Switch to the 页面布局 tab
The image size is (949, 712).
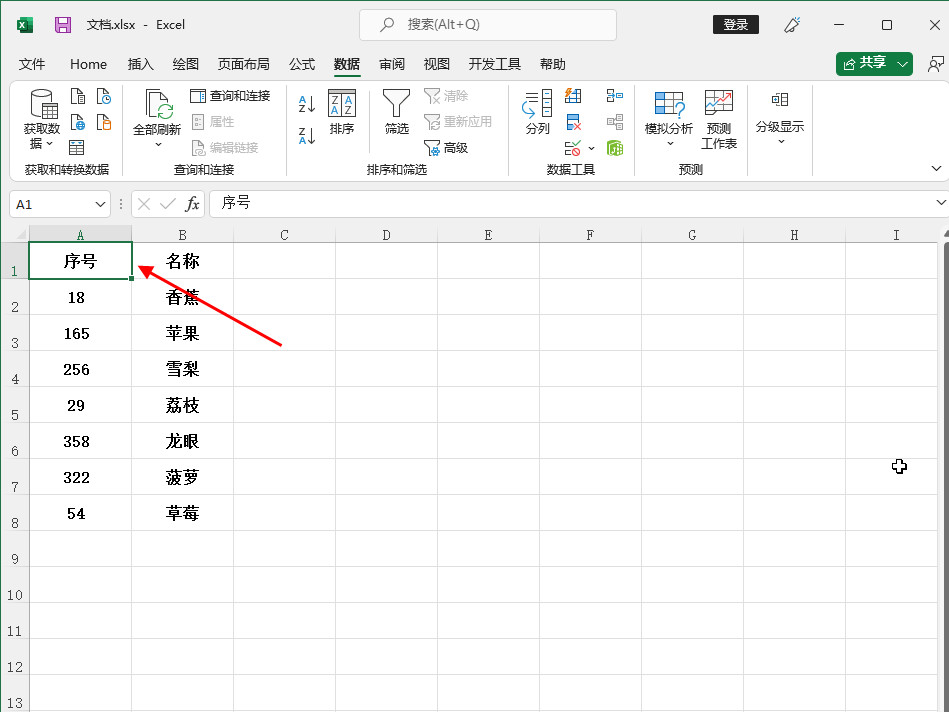(243, 64)
